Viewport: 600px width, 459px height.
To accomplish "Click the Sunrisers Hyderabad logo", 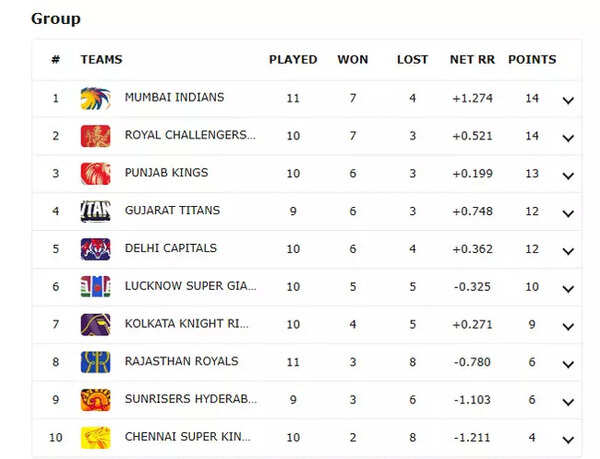I will pyautogui.click(x=96, y=400).
